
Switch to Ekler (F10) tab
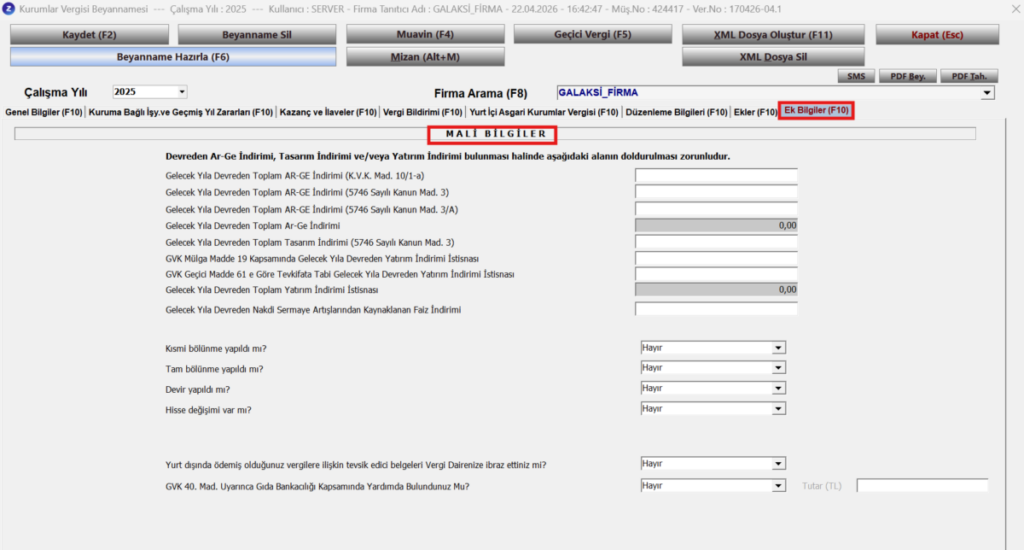[x=755, y=112]
